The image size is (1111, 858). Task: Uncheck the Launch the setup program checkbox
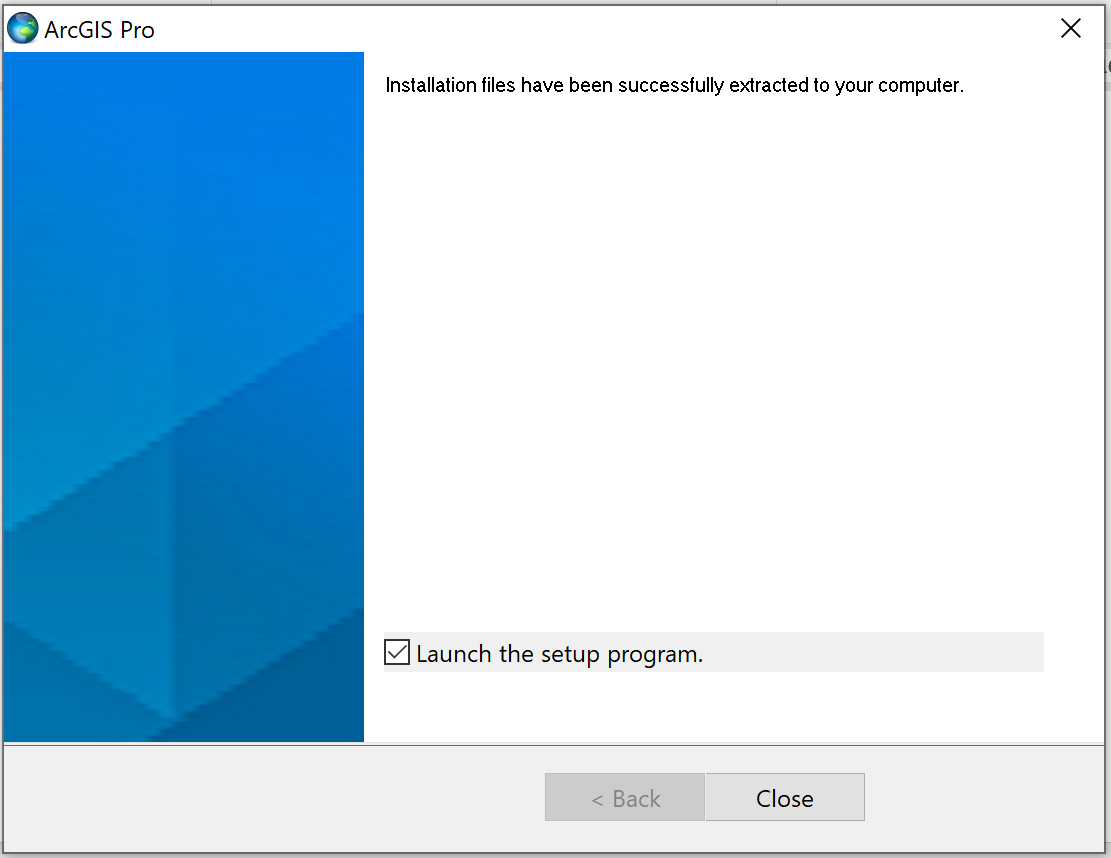(x=397, y=653)
